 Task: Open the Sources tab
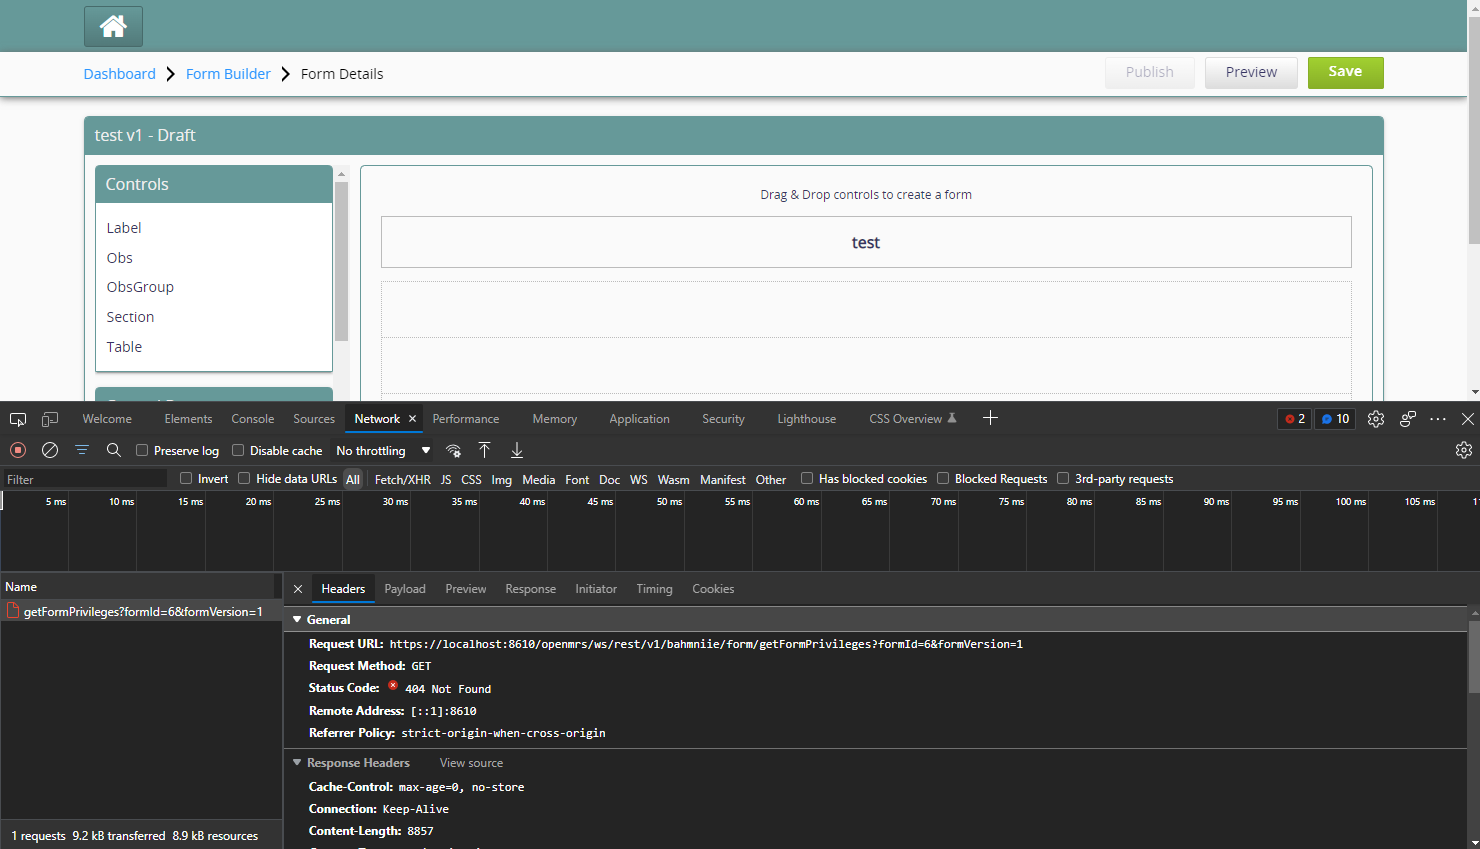click(x=314, y=419)
